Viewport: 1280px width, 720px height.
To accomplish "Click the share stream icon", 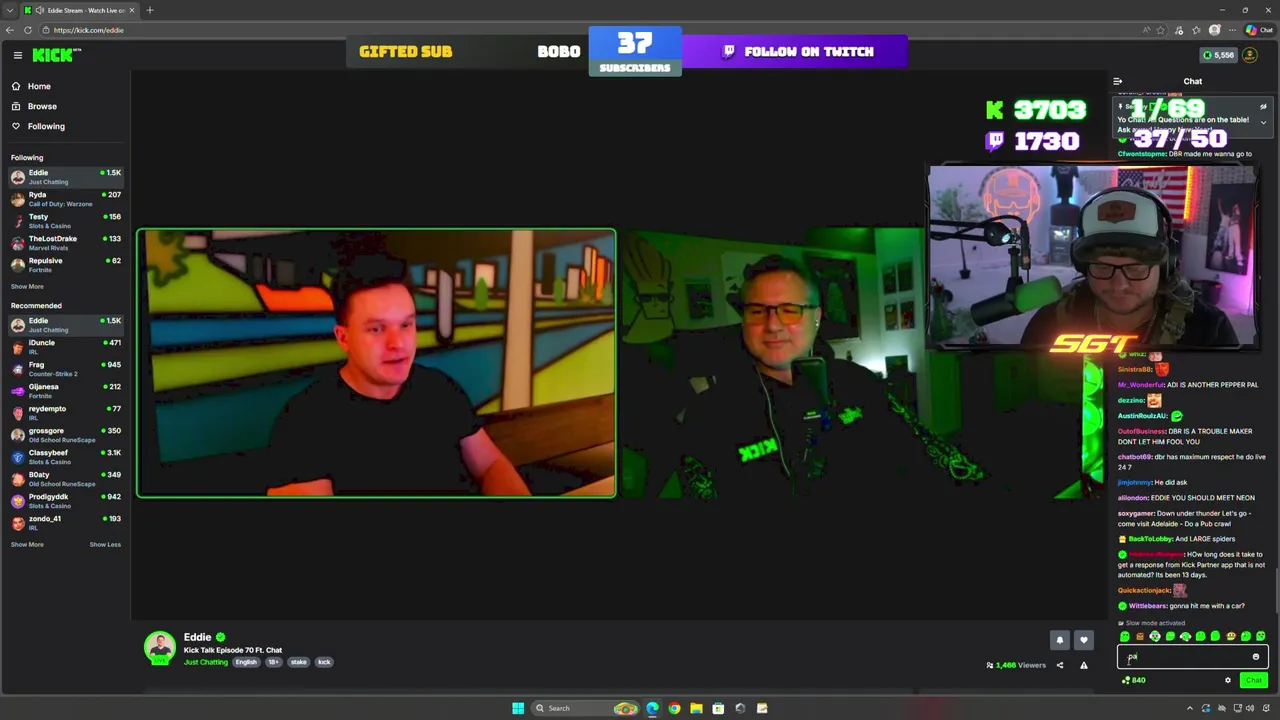I will [x=1060, y=665].
